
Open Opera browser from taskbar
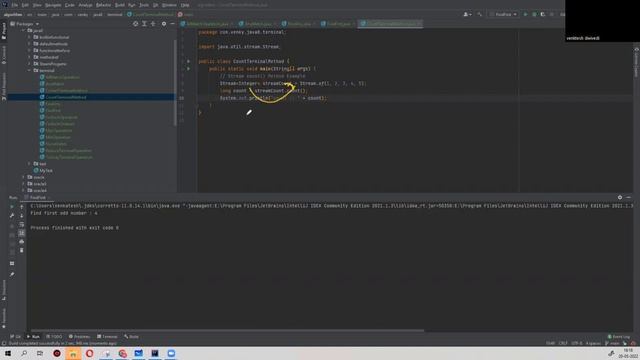[89, 353]
